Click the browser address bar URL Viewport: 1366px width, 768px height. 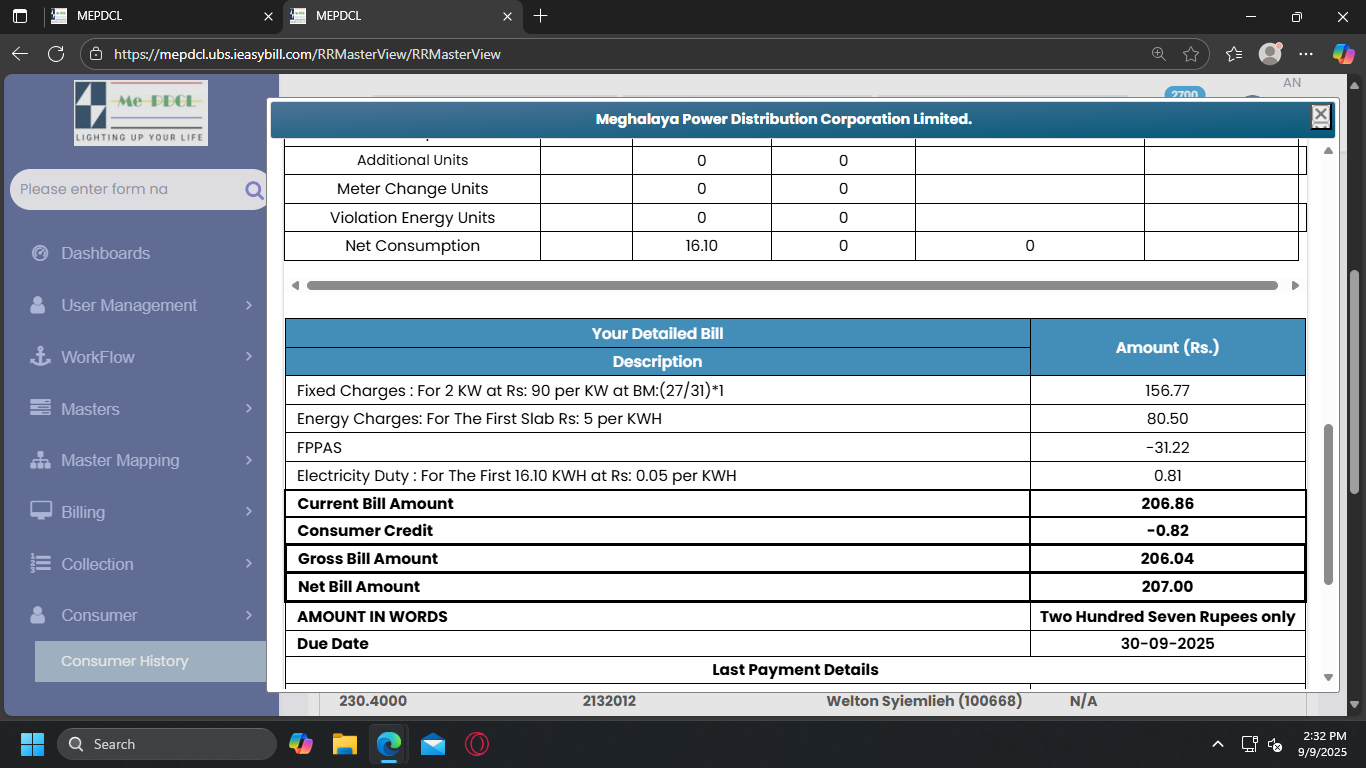point(307,54)
